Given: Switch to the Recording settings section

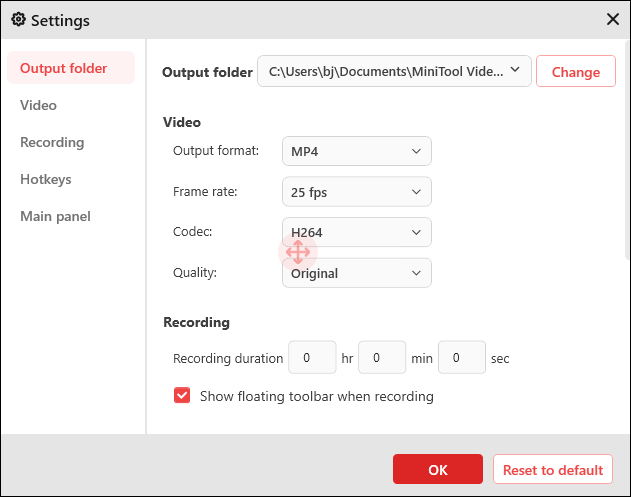Looking at the screenshot, I should coord(52,142).
